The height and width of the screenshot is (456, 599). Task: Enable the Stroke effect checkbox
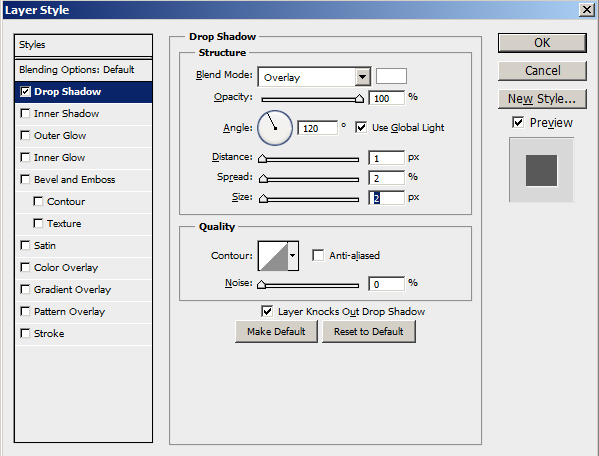(25, 333)
